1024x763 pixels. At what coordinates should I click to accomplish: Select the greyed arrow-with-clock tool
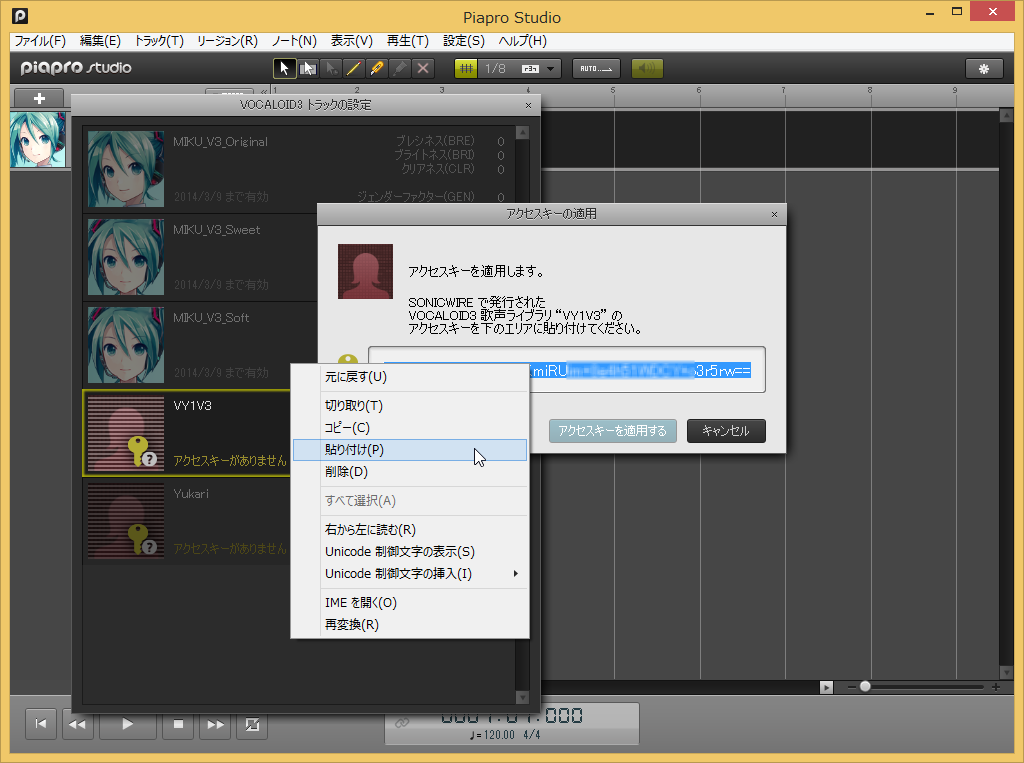tap(331, 68)
